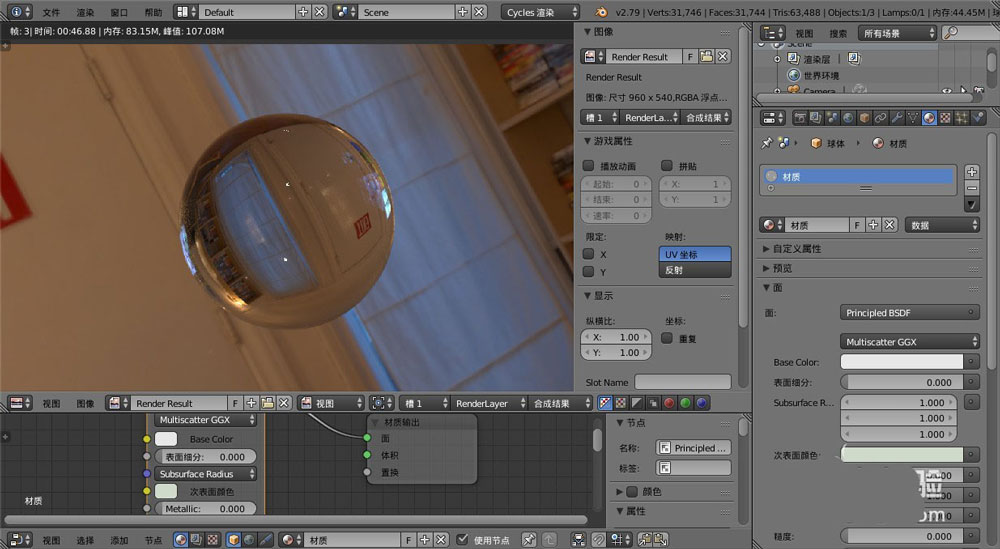
Task: Open the Scene properties tab
Action: (x=832, y=118)
